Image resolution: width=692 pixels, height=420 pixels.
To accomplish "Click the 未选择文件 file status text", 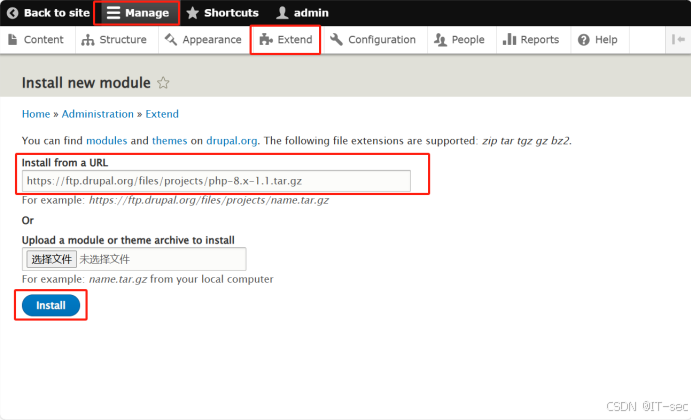I will coord(105,259).
